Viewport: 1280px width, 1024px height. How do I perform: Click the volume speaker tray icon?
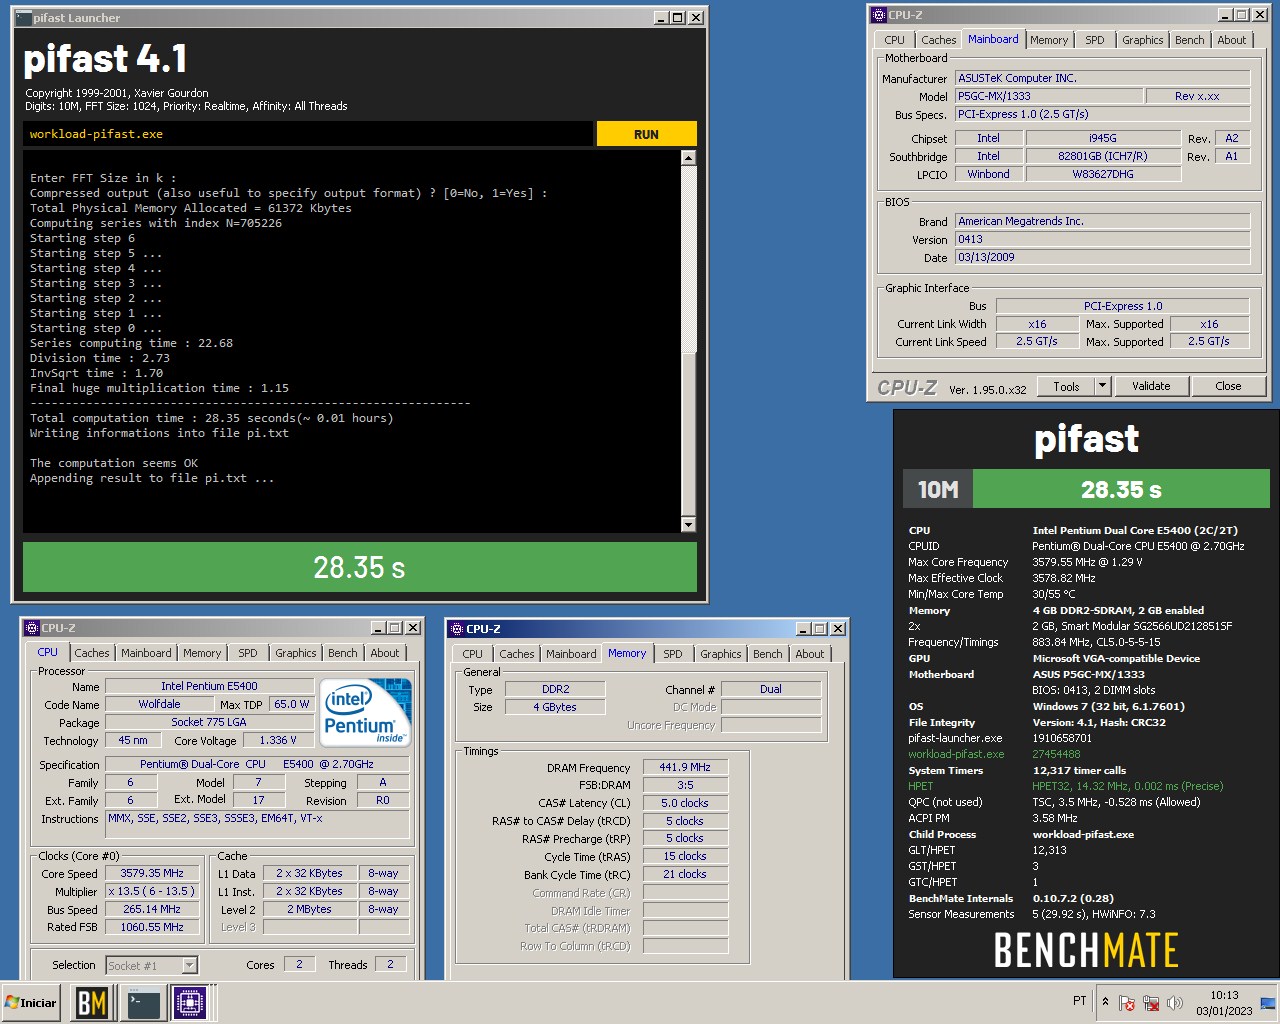point(1175,1002)
